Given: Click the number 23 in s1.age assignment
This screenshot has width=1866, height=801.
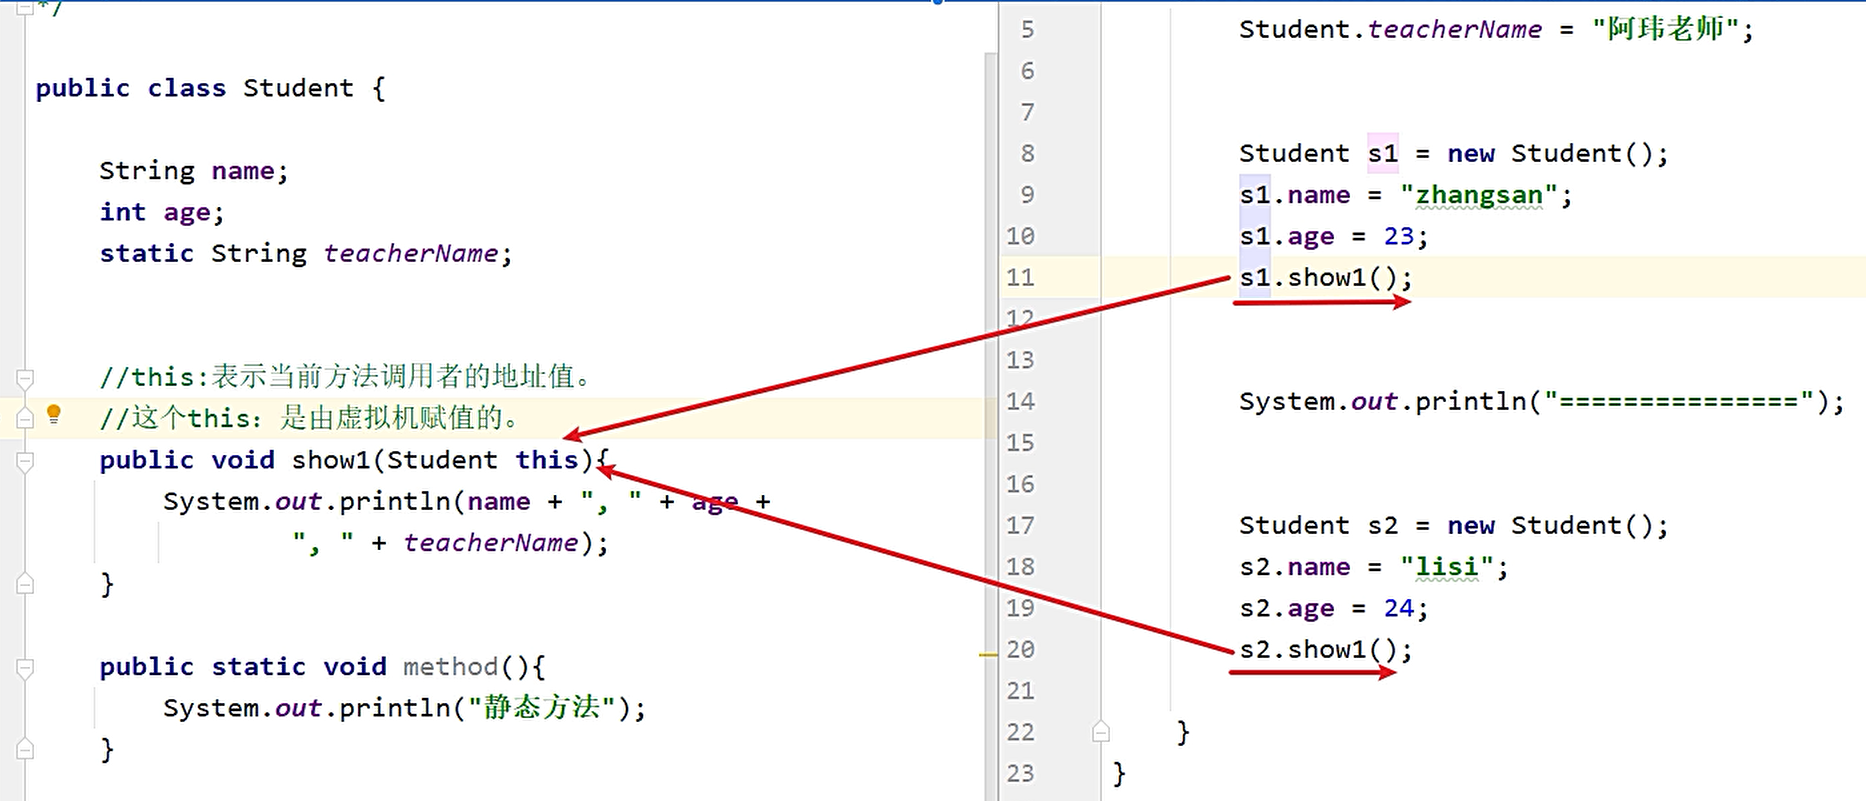Looking at the screenshot, I should pos(1399,236).
